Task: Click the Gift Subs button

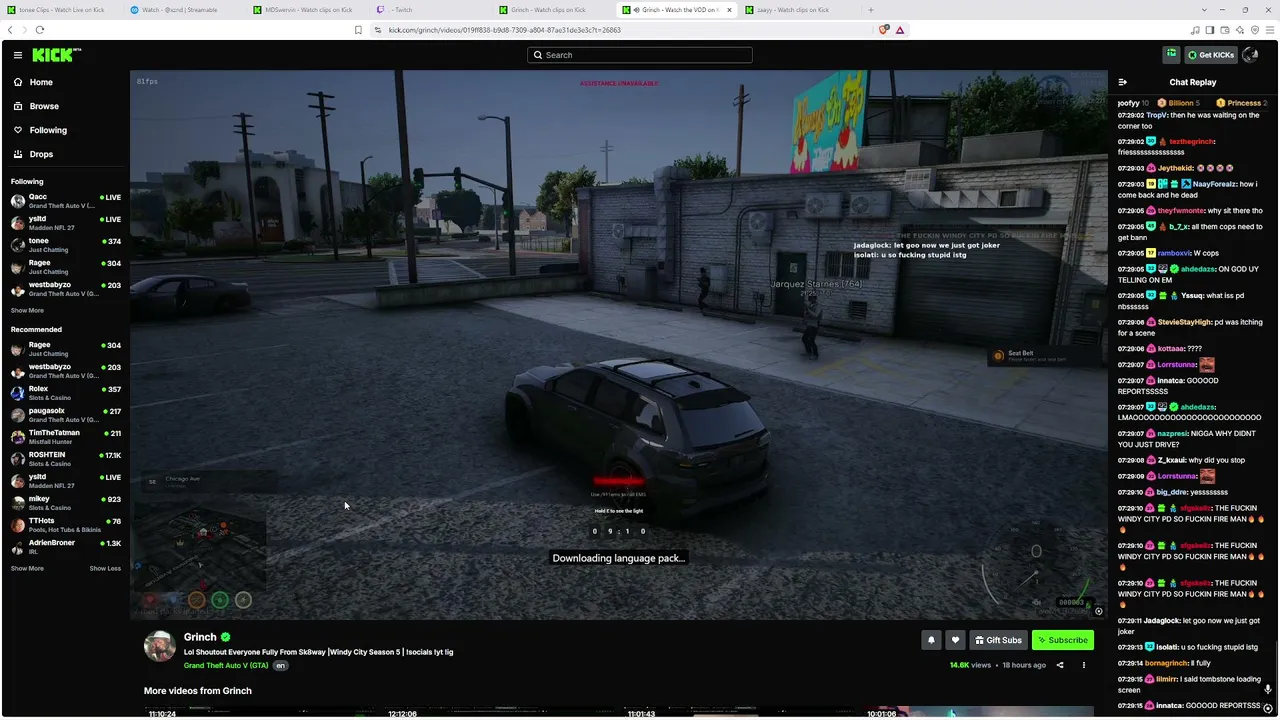Action: point(998,640)
